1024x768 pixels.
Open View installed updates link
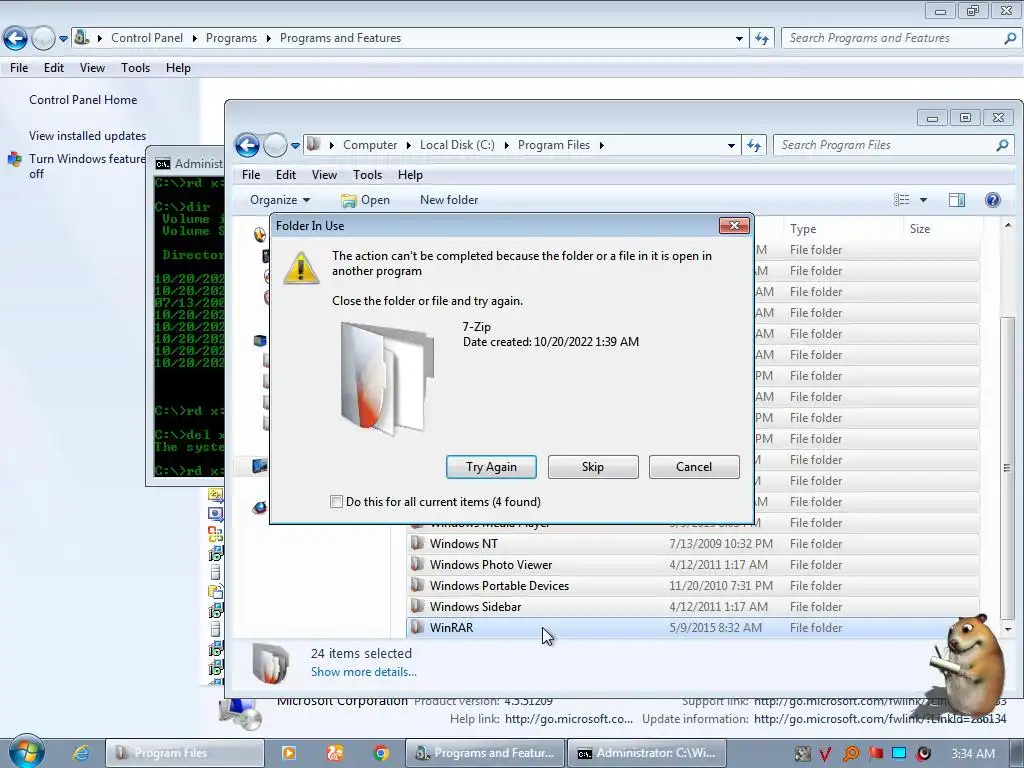[x=88, y=136]
